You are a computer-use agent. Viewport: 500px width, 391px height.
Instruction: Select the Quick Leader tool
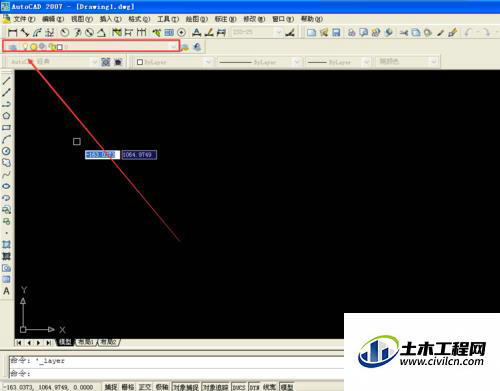click(x=156, y=33)
